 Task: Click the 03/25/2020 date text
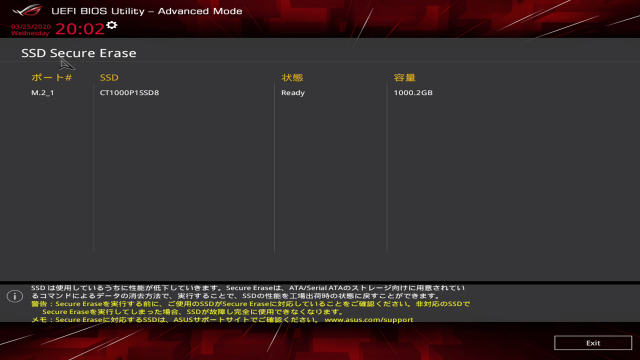pyautogui.click(x=31, y=27)
